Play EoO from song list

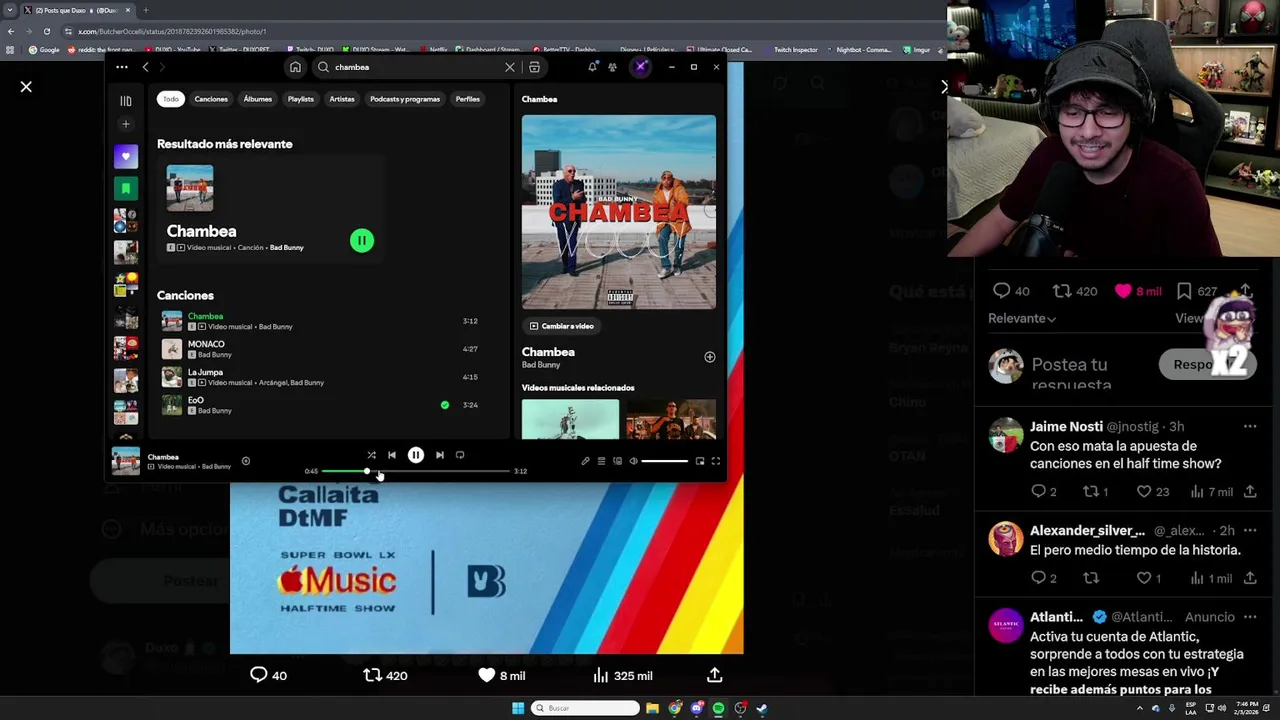point(320,405)
